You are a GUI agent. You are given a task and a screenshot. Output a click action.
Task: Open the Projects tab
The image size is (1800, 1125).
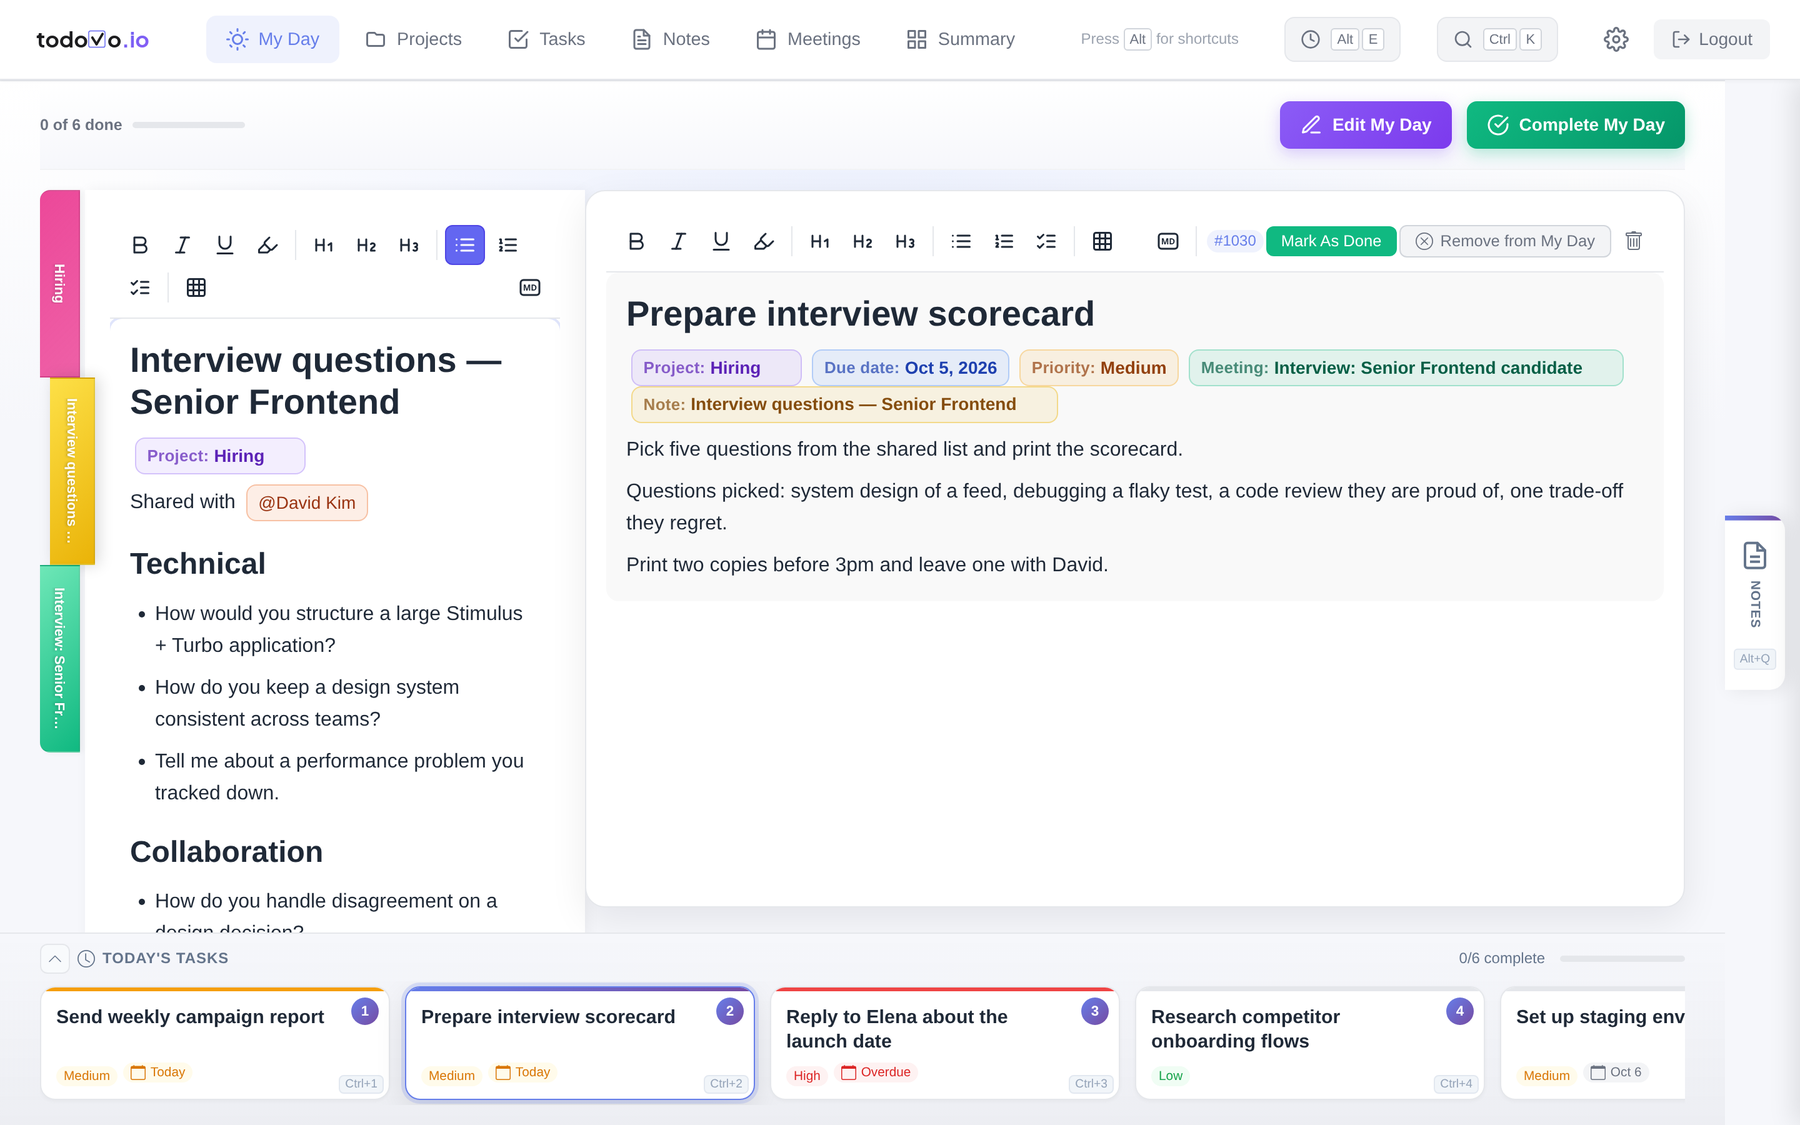pos(414,39)
